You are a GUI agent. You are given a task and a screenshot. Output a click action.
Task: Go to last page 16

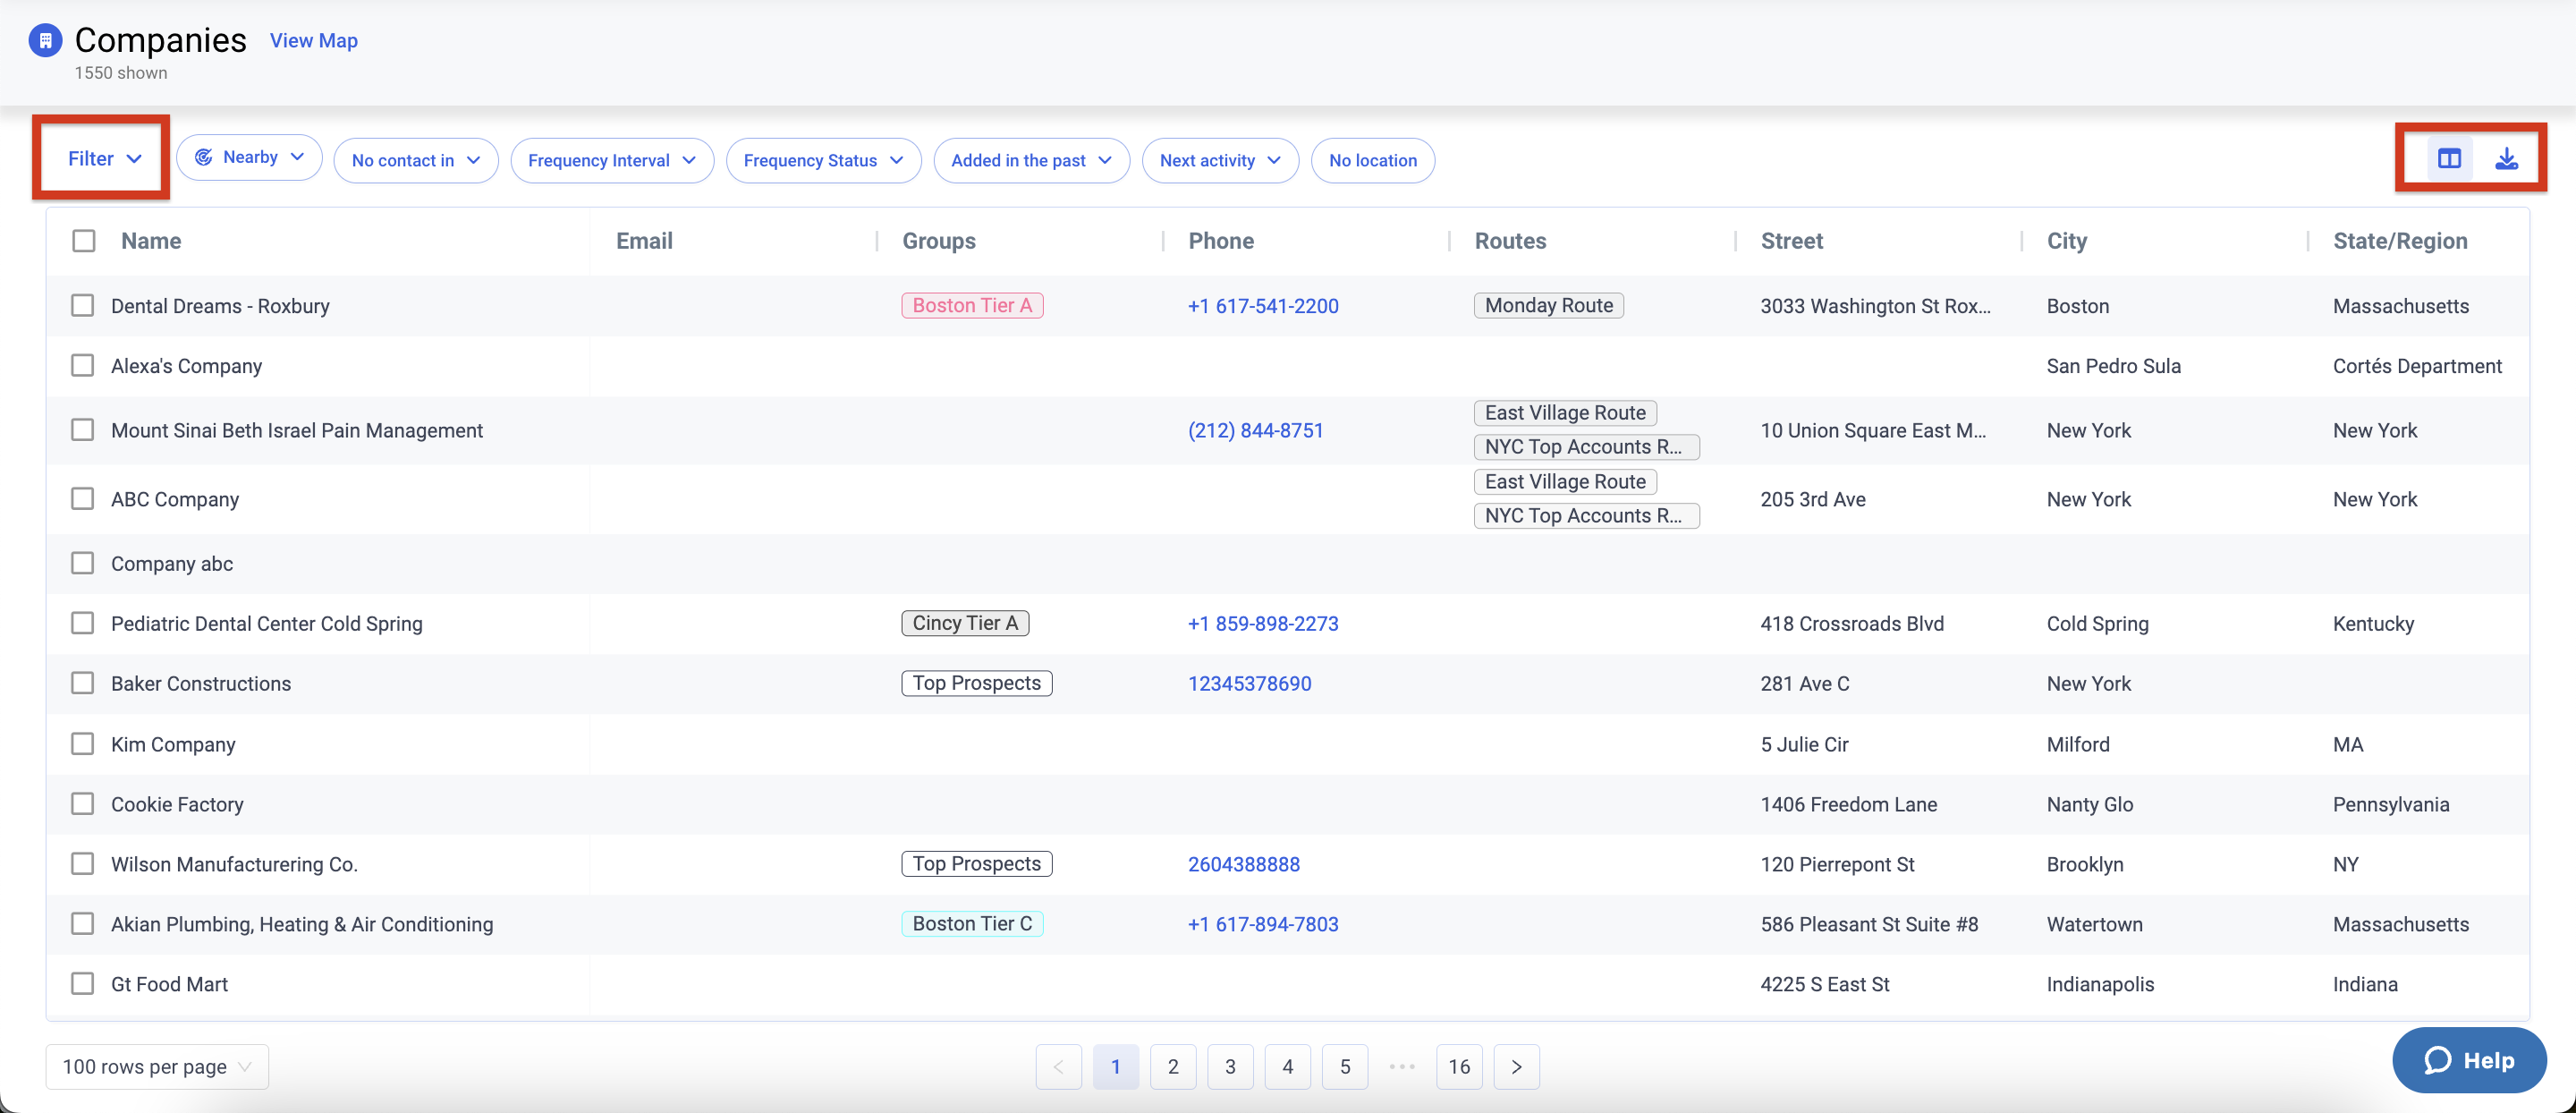1459,1067
